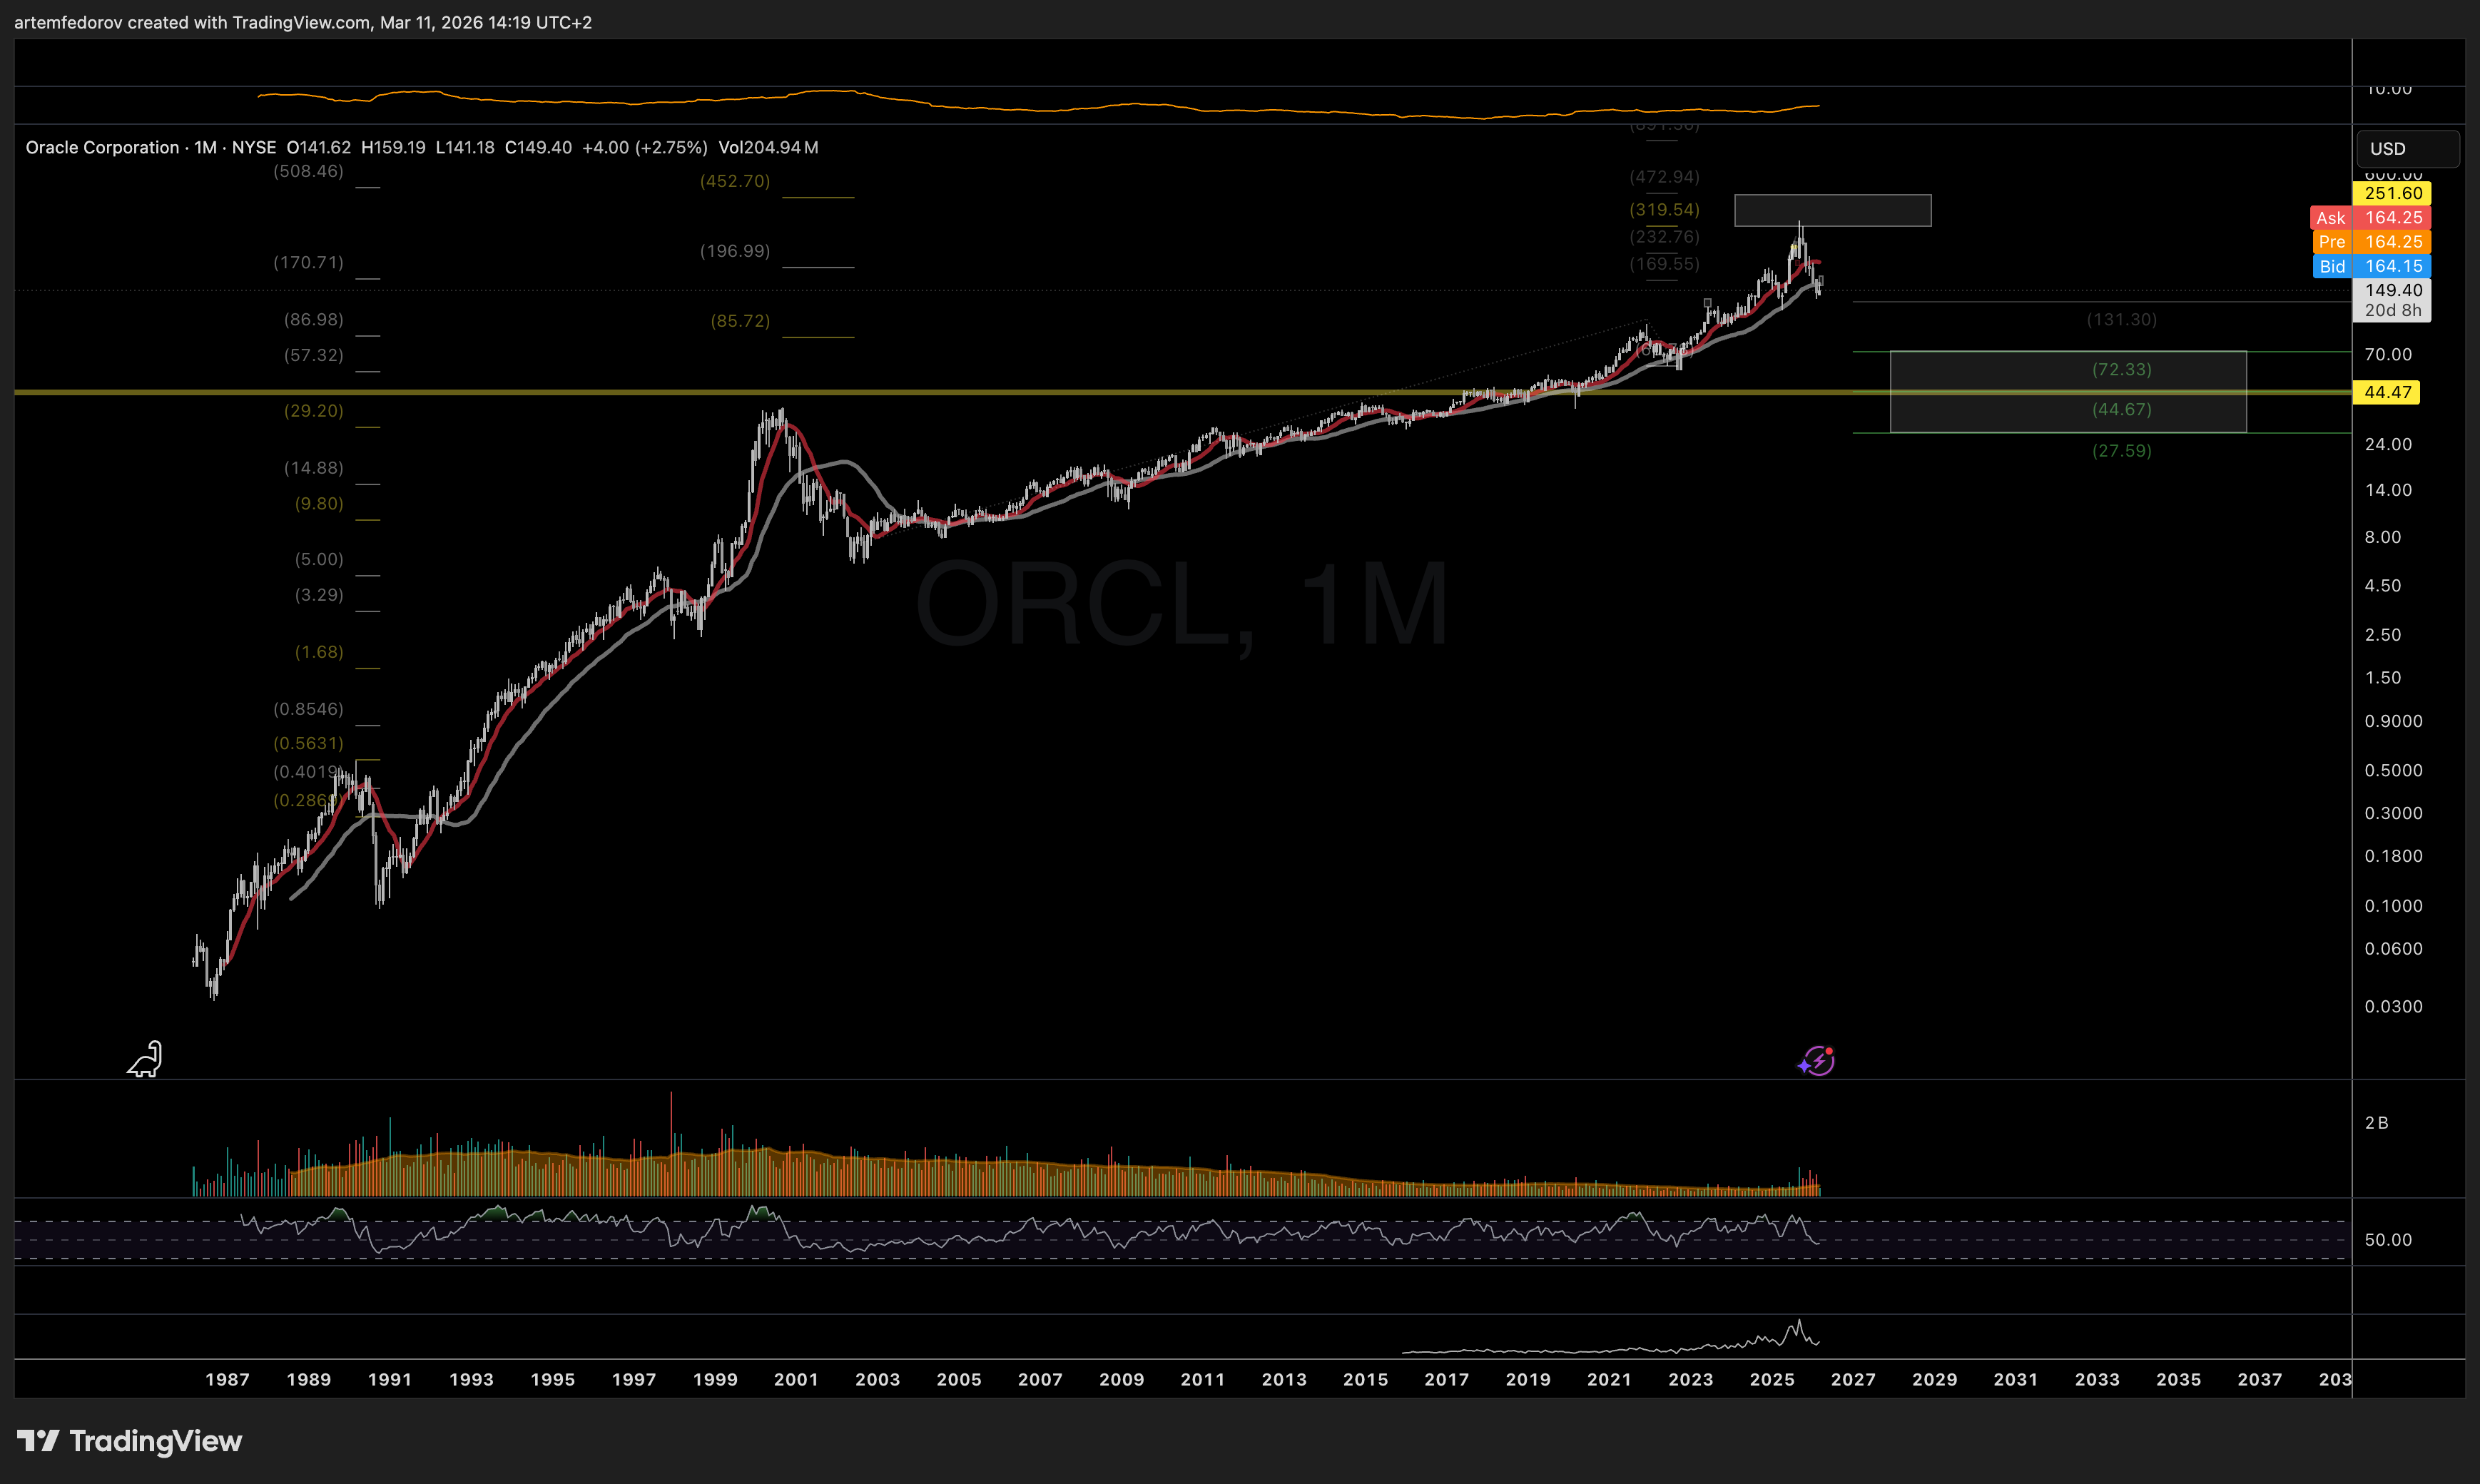Click the 0.0300 price scale value

coord(2393,1007)
